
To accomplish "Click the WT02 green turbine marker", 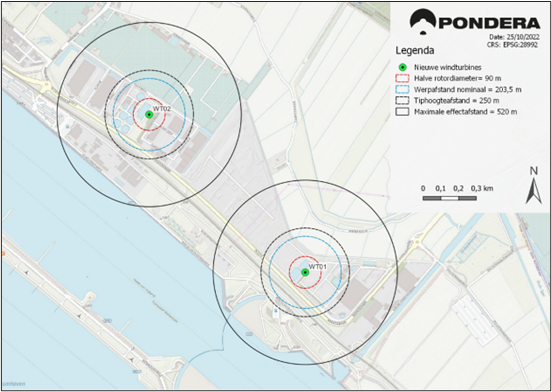I will (149, 114).
